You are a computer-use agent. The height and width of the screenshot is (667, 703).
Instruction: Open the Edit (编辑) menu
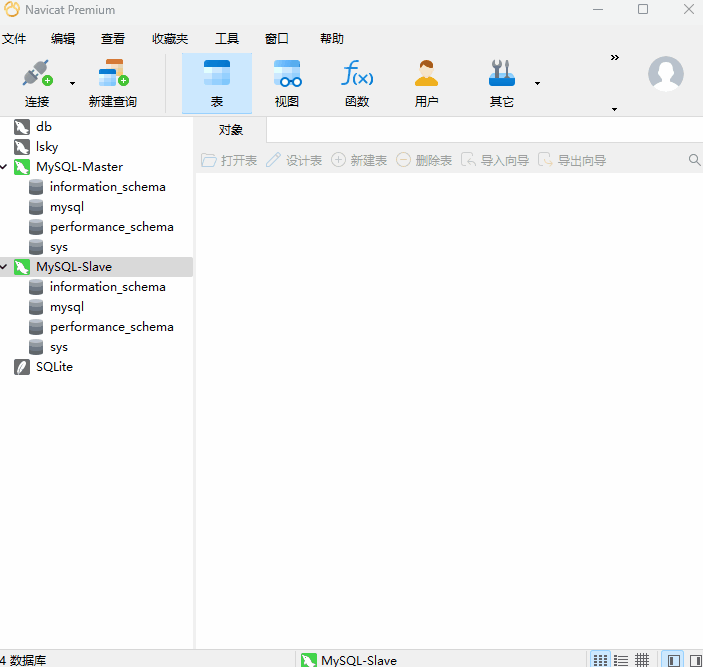pyautogui.click(x=63, y=39)
